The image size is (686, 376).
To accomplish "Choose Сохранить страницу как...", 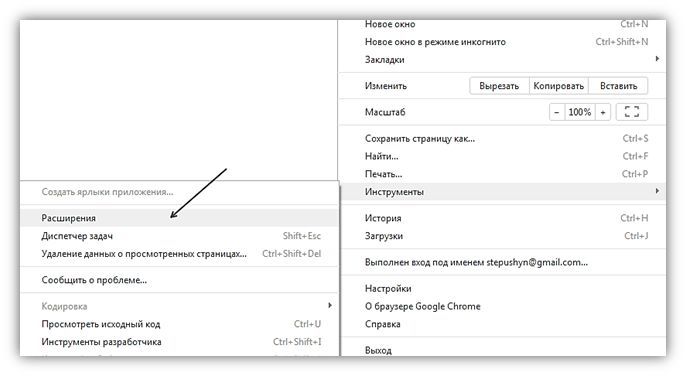I will click(x=502, y=139).
